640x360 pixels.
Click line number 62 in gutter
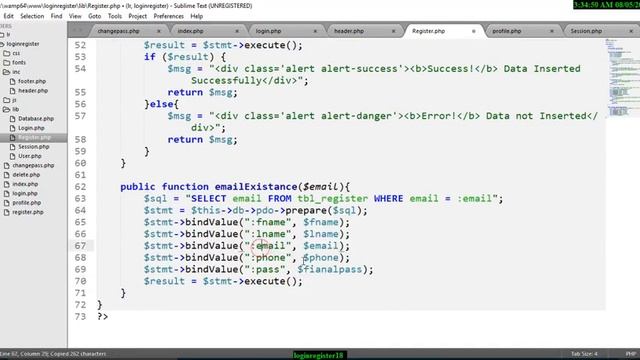coord(80,187)
